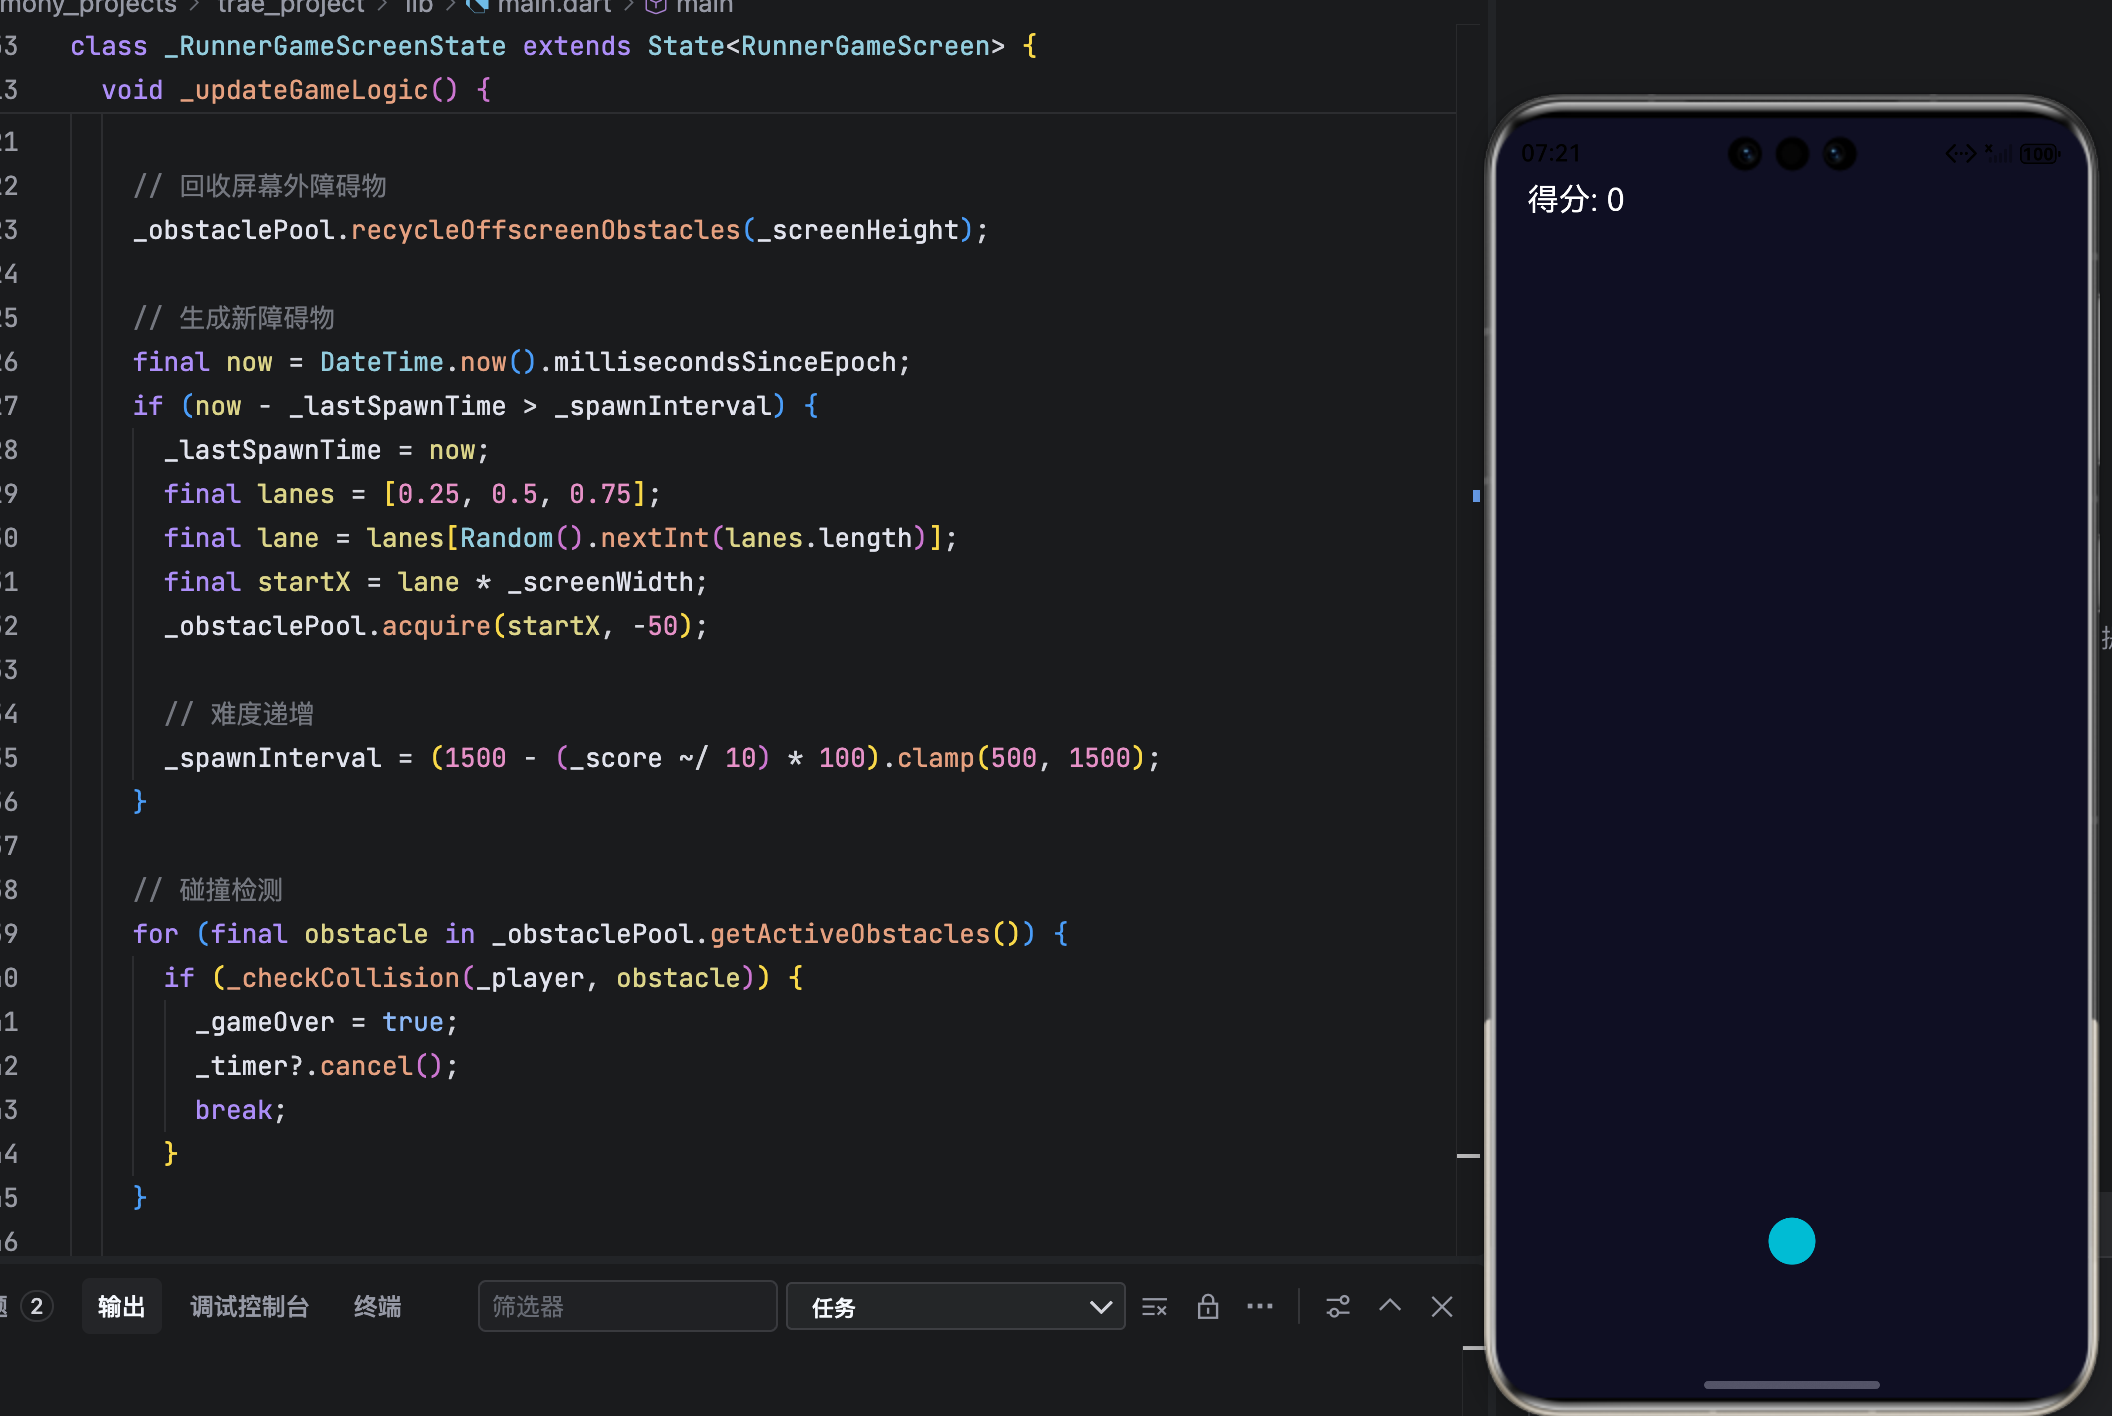
Task: Clear the output panel contents
Action: (1154, 1307)
